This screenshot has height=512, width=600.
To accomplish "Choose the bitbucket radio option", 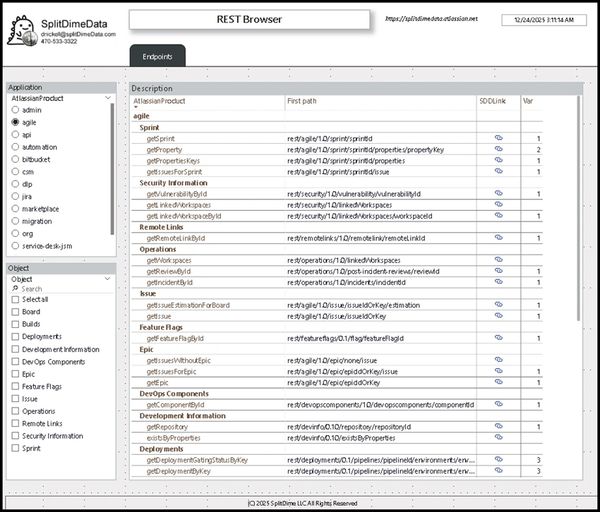I will [15, 158].
